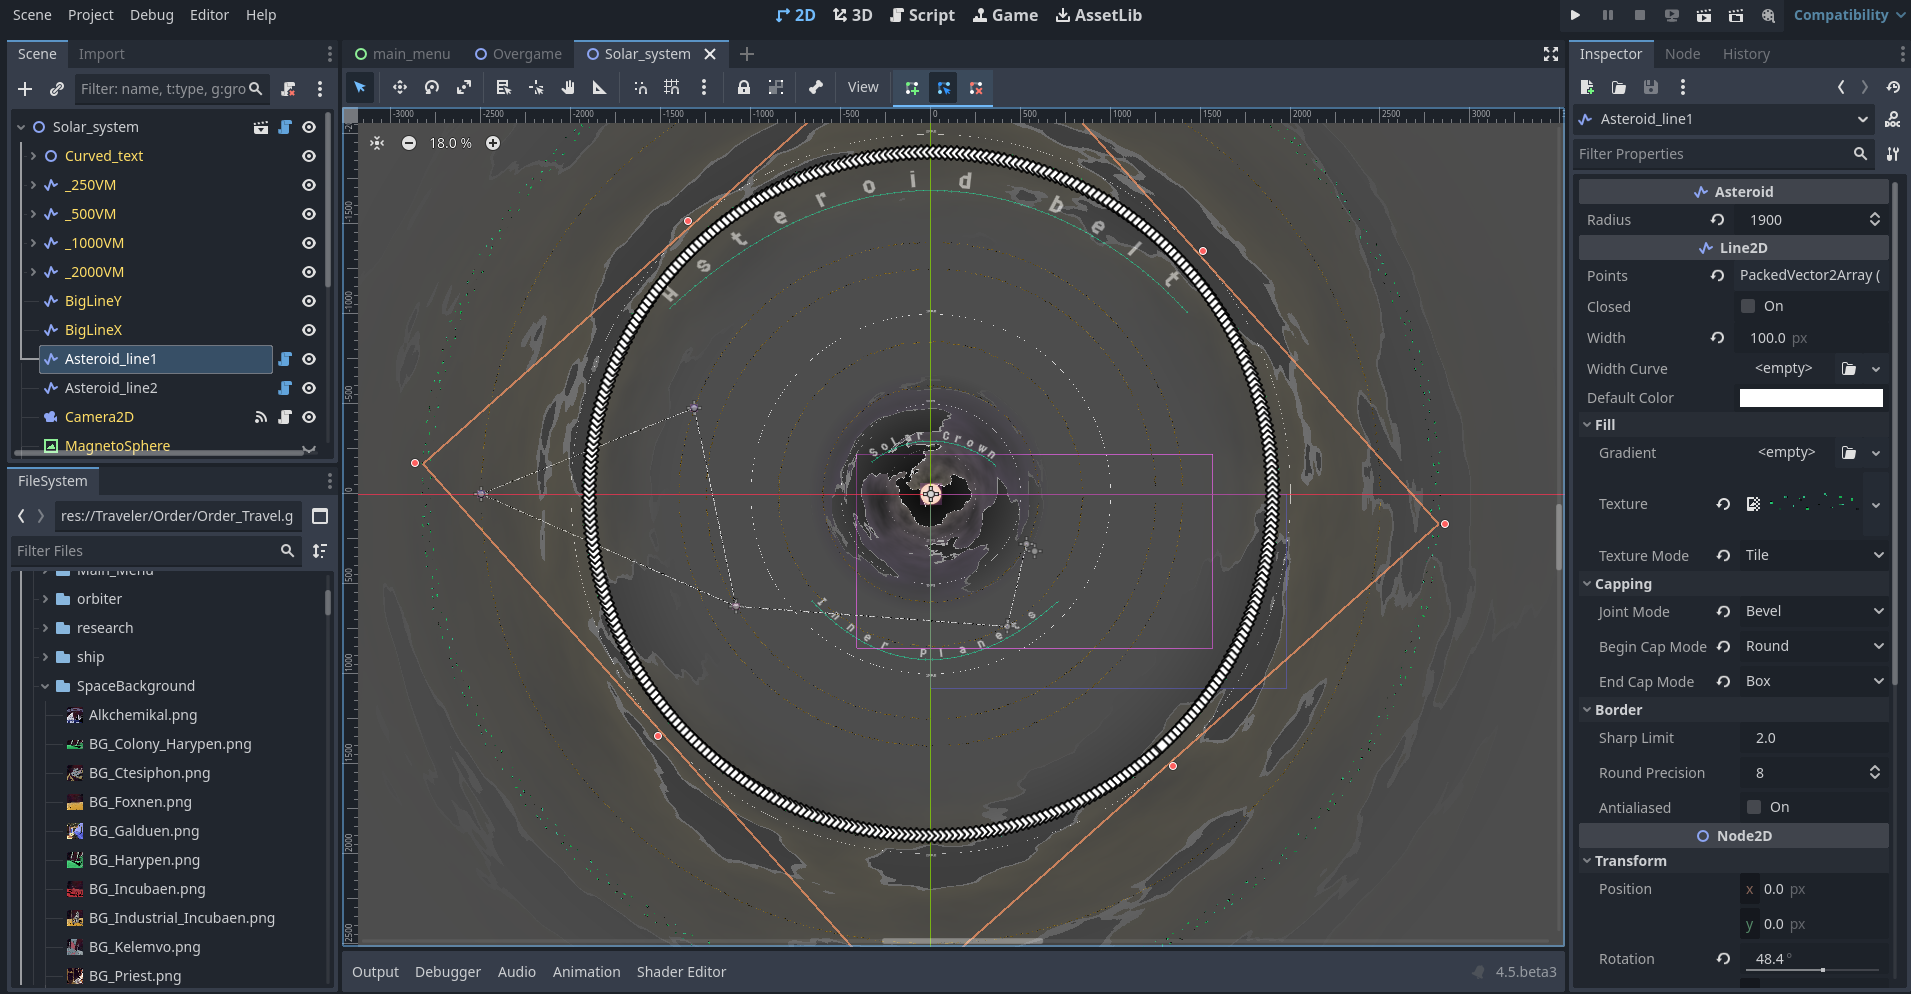Open the Begin Cap Mode dropdown
This screenshot has height=994, width=1911.
(1813, 646)
